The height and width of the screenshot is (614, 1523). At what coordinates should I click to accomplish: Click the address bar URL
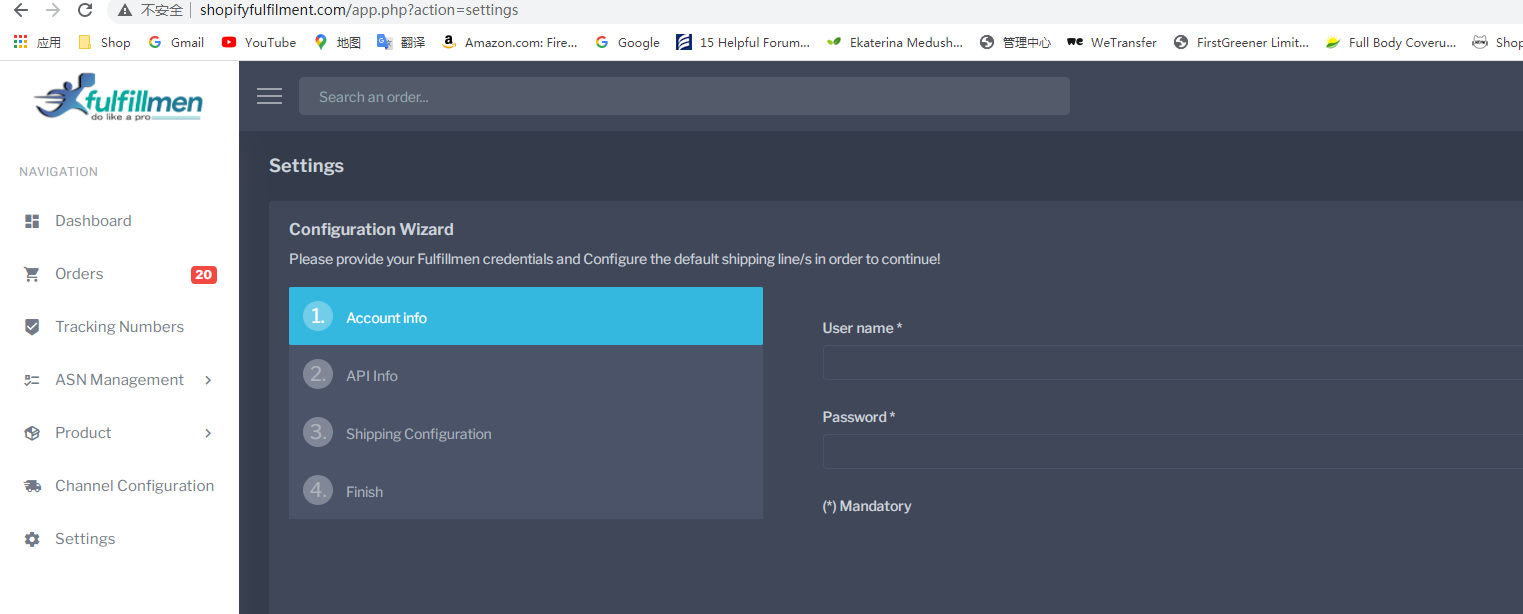(x=359, y=10)
